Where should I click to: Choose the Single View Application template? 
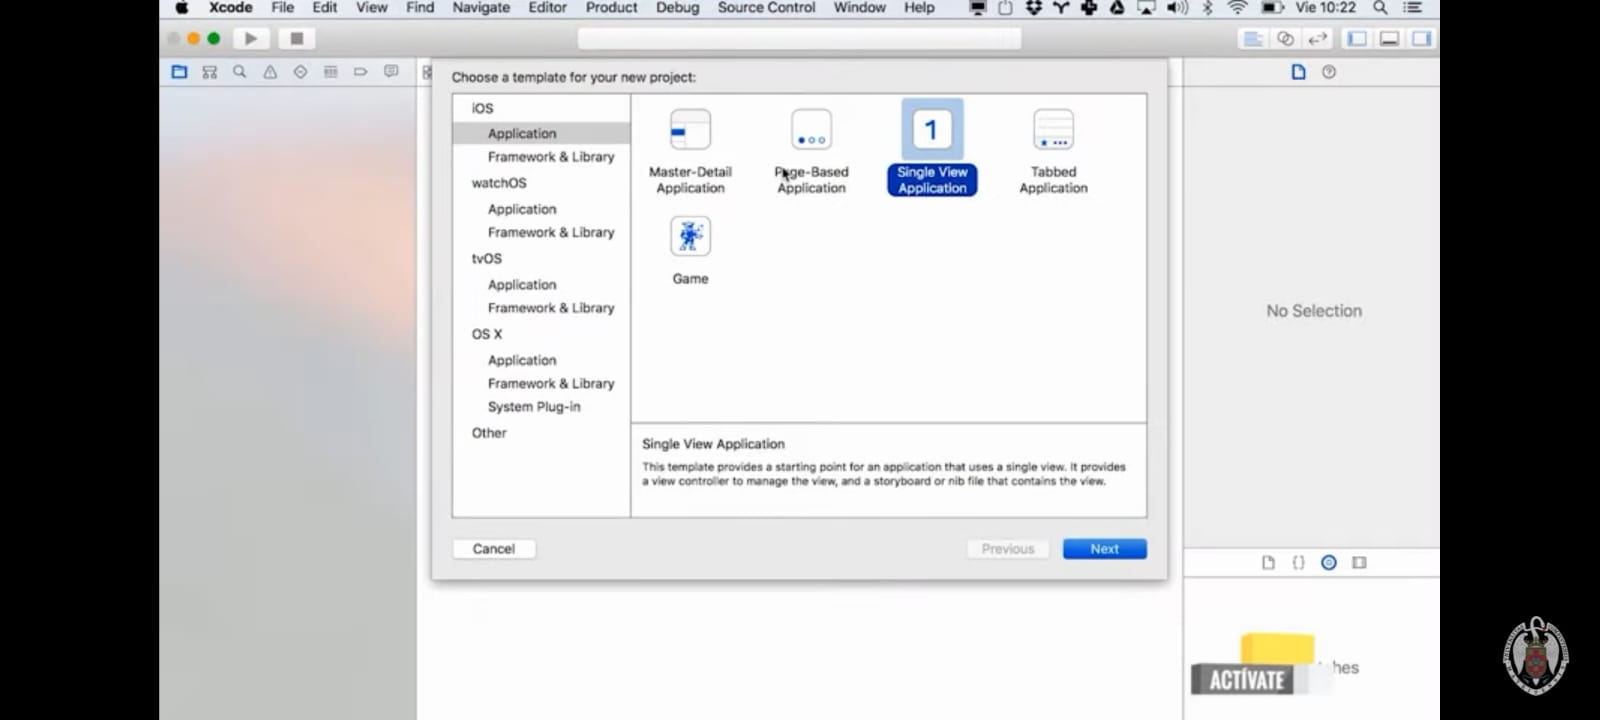[x=932, y=148]
